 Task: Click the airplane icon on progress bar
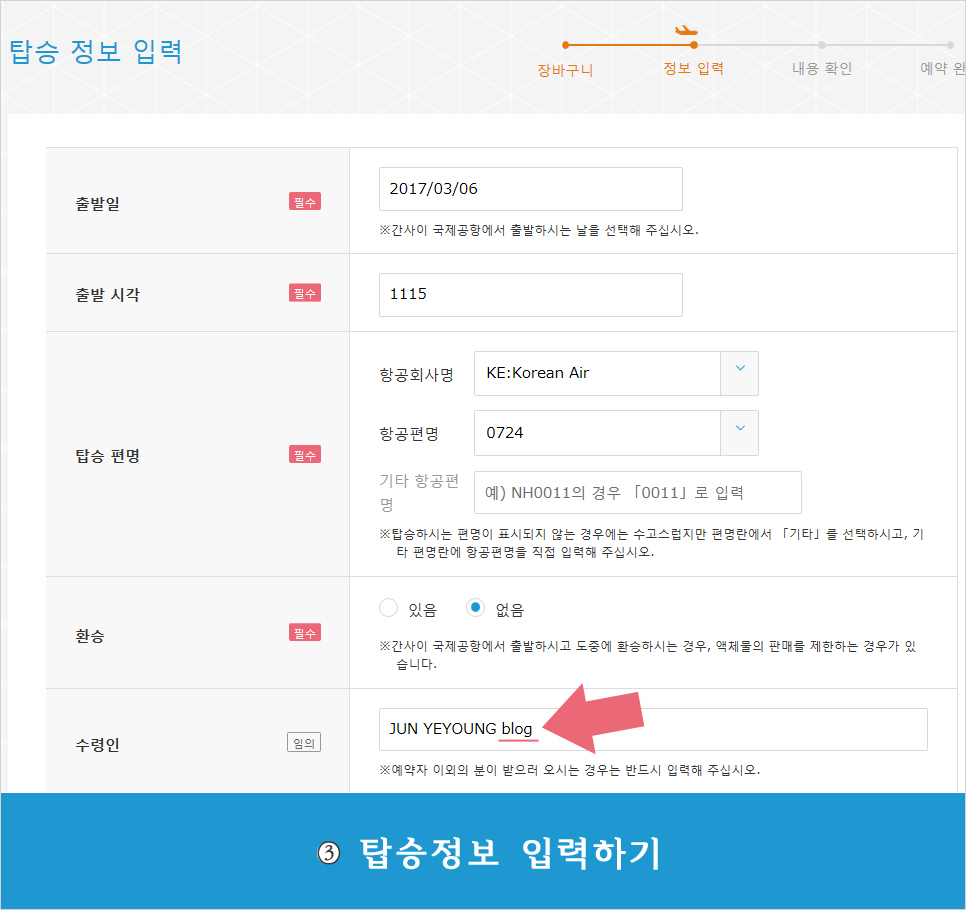686,29
